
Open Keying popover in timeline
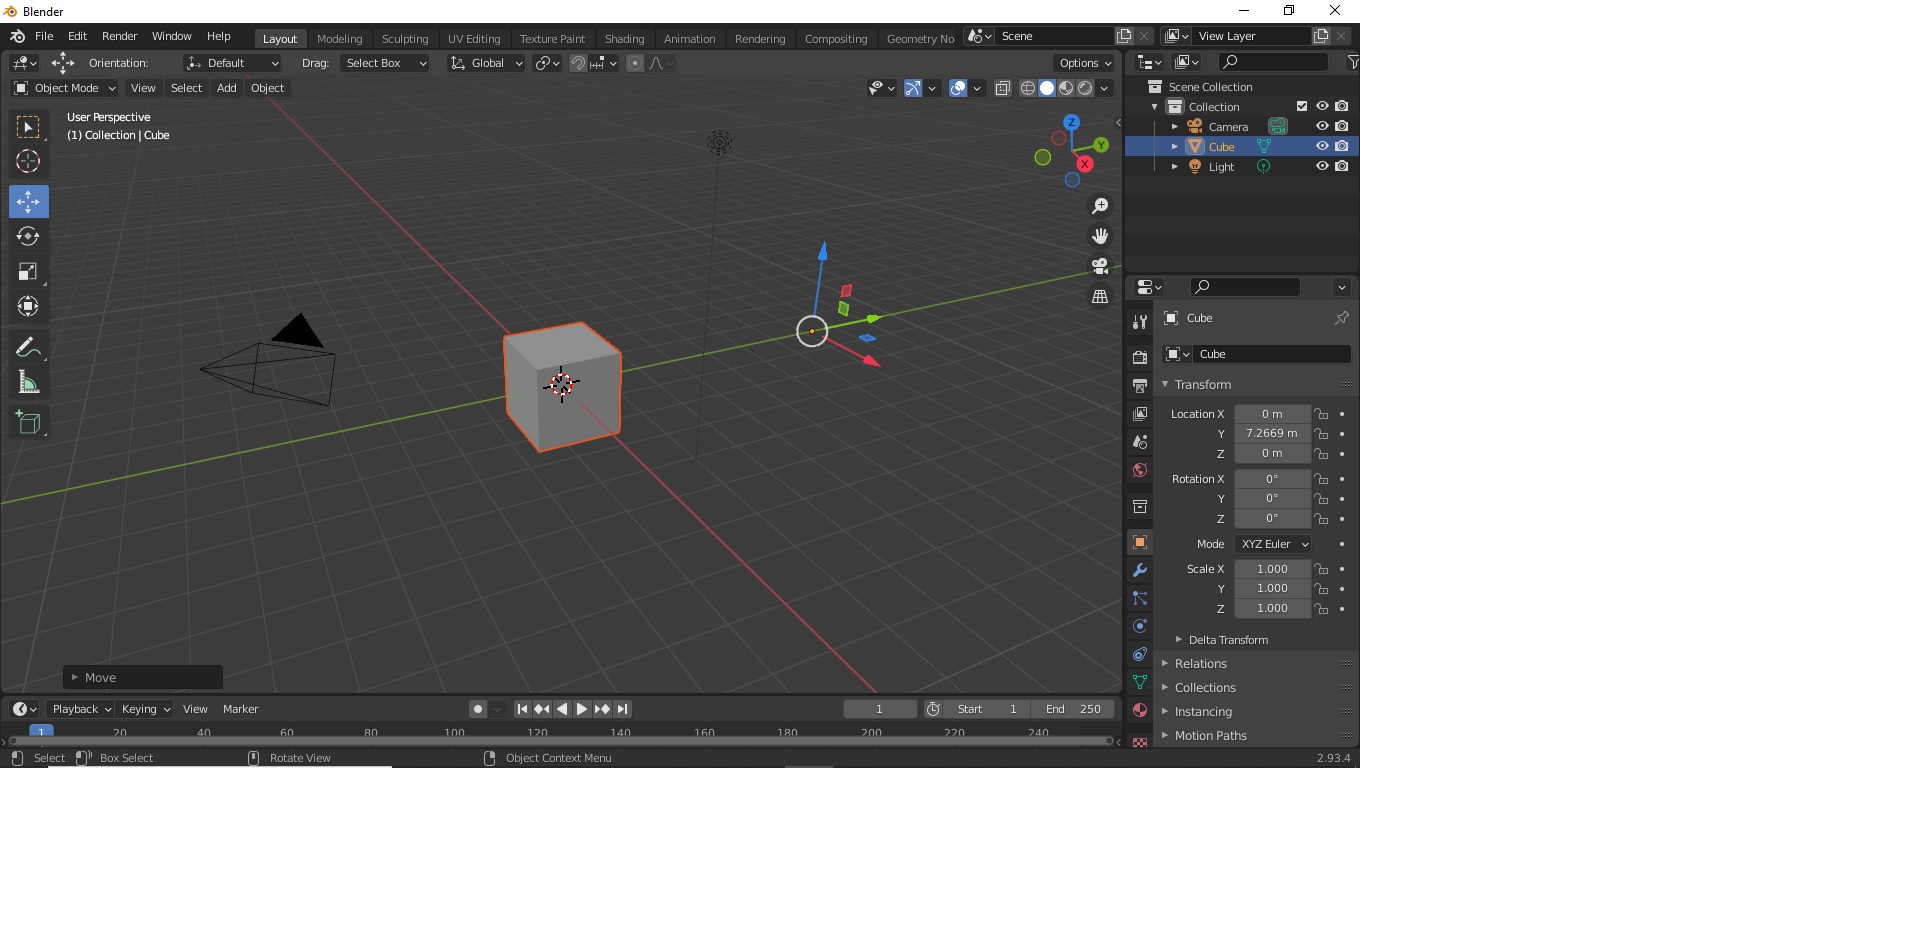click(145, 709)
